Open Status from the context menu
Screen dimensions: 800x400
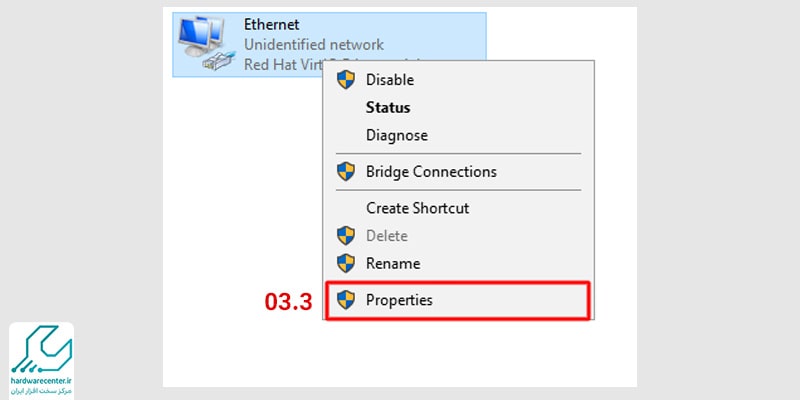[x=458, y=108]
